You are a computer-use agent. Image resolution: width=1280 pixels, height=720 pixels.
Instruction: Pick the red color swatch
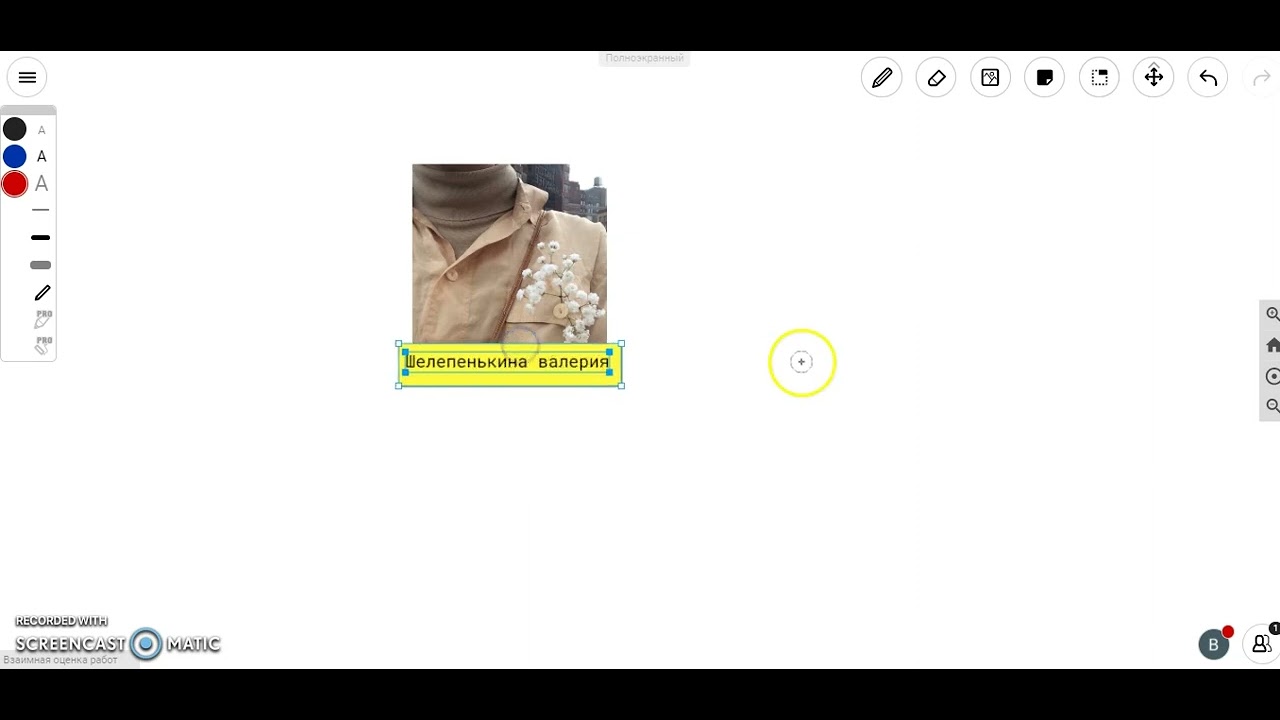[14, 184]
